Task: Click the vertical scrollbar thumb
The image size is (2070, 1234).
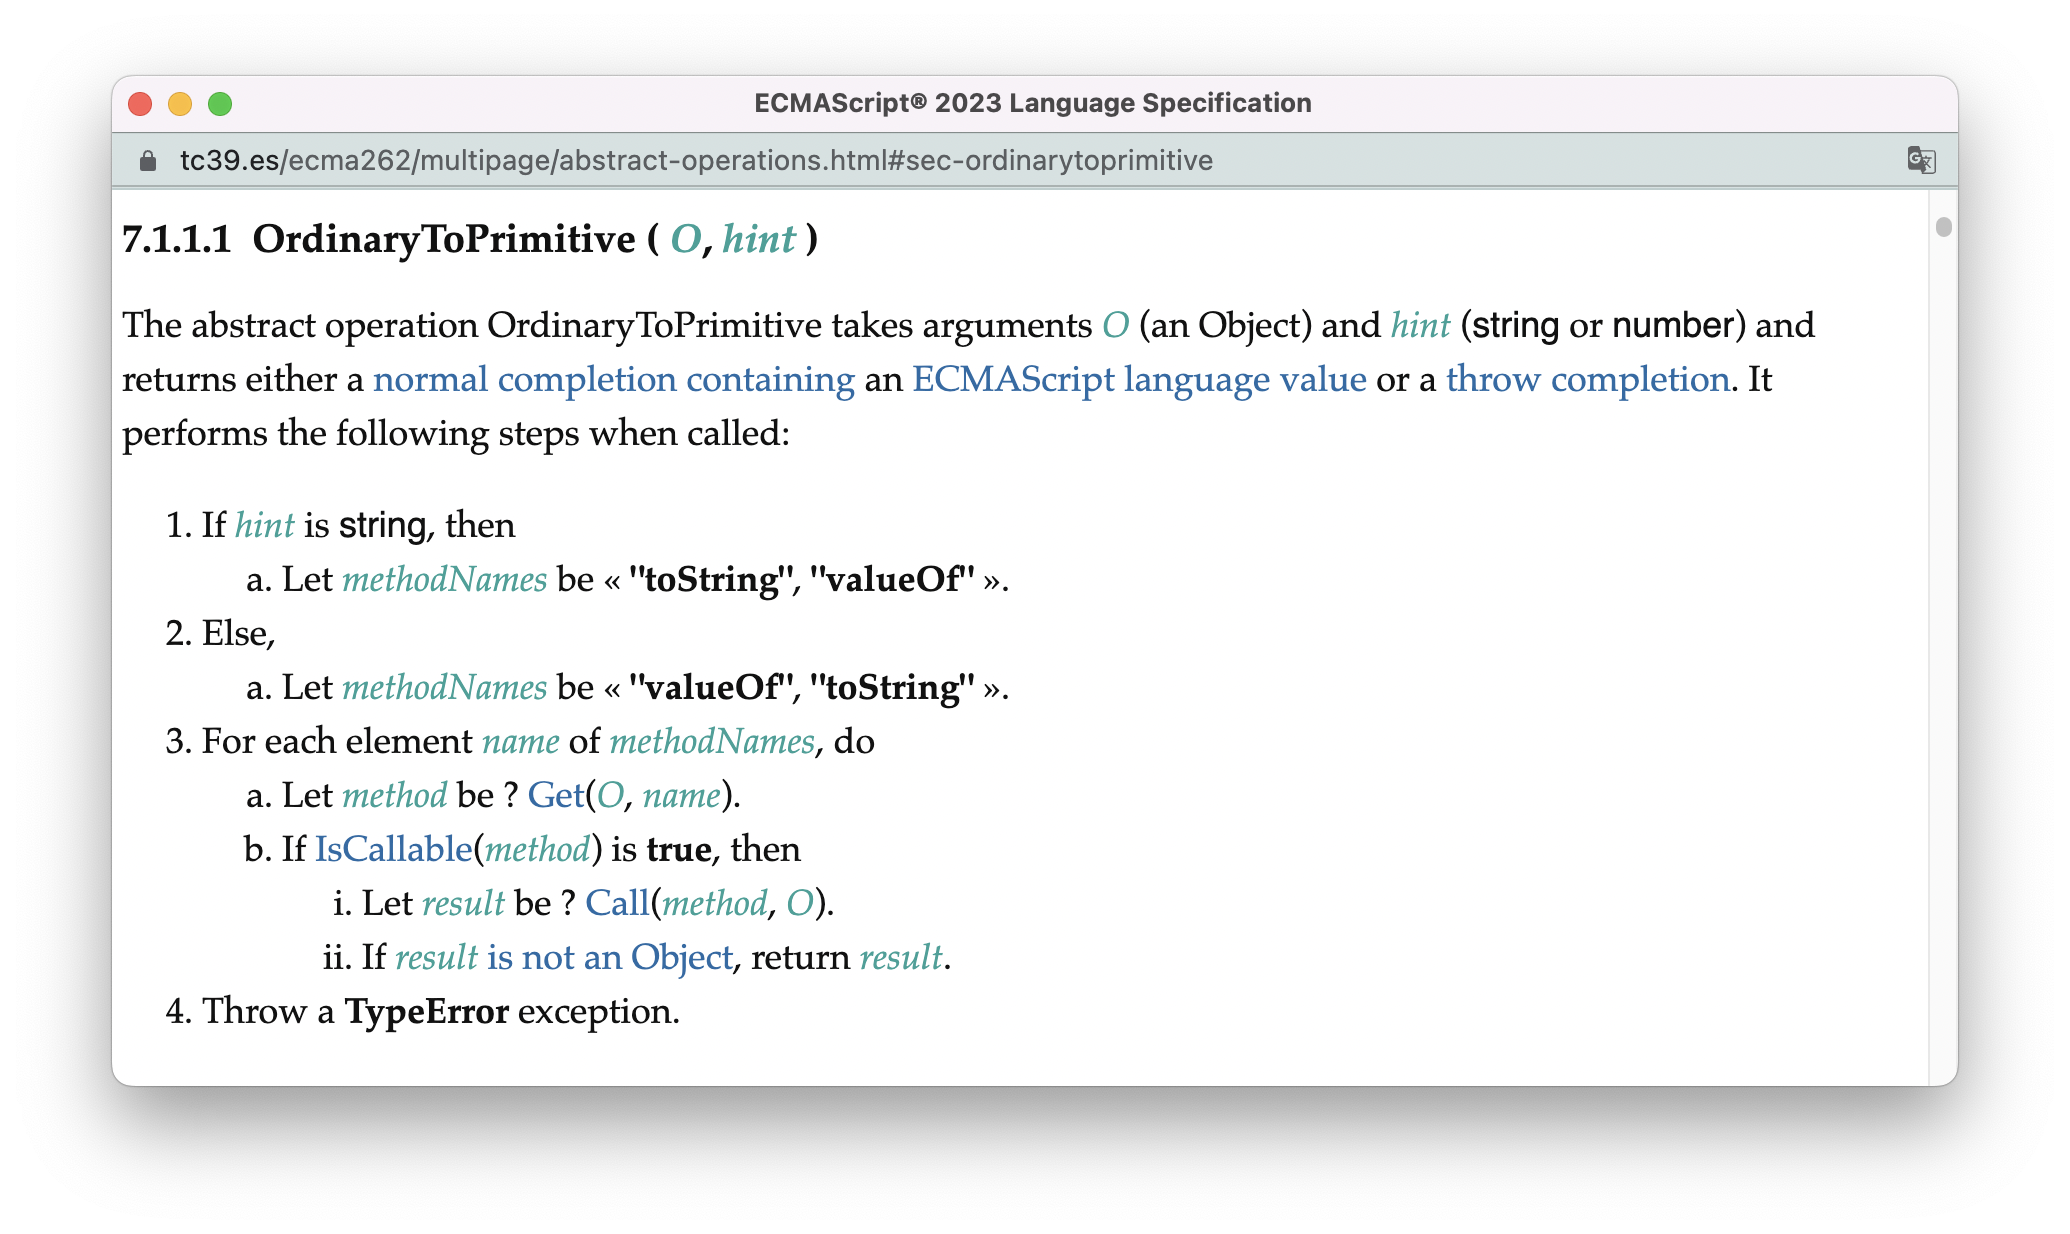Action: click(x=1943, y=227)
